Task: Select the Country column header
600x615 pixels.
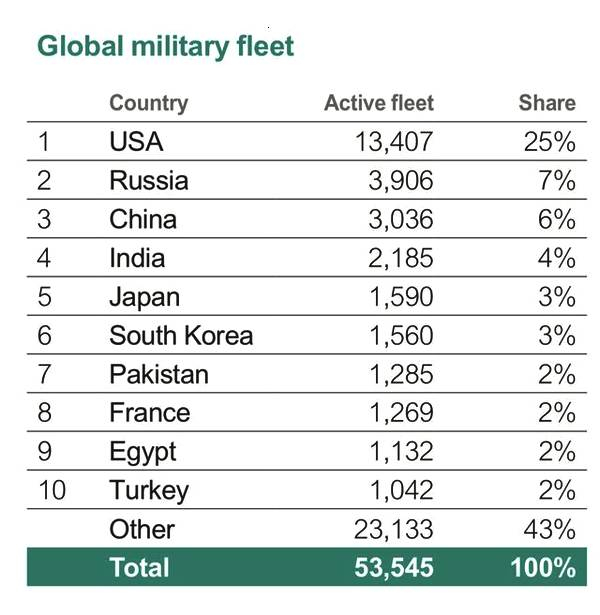Action: click(148, 103)
